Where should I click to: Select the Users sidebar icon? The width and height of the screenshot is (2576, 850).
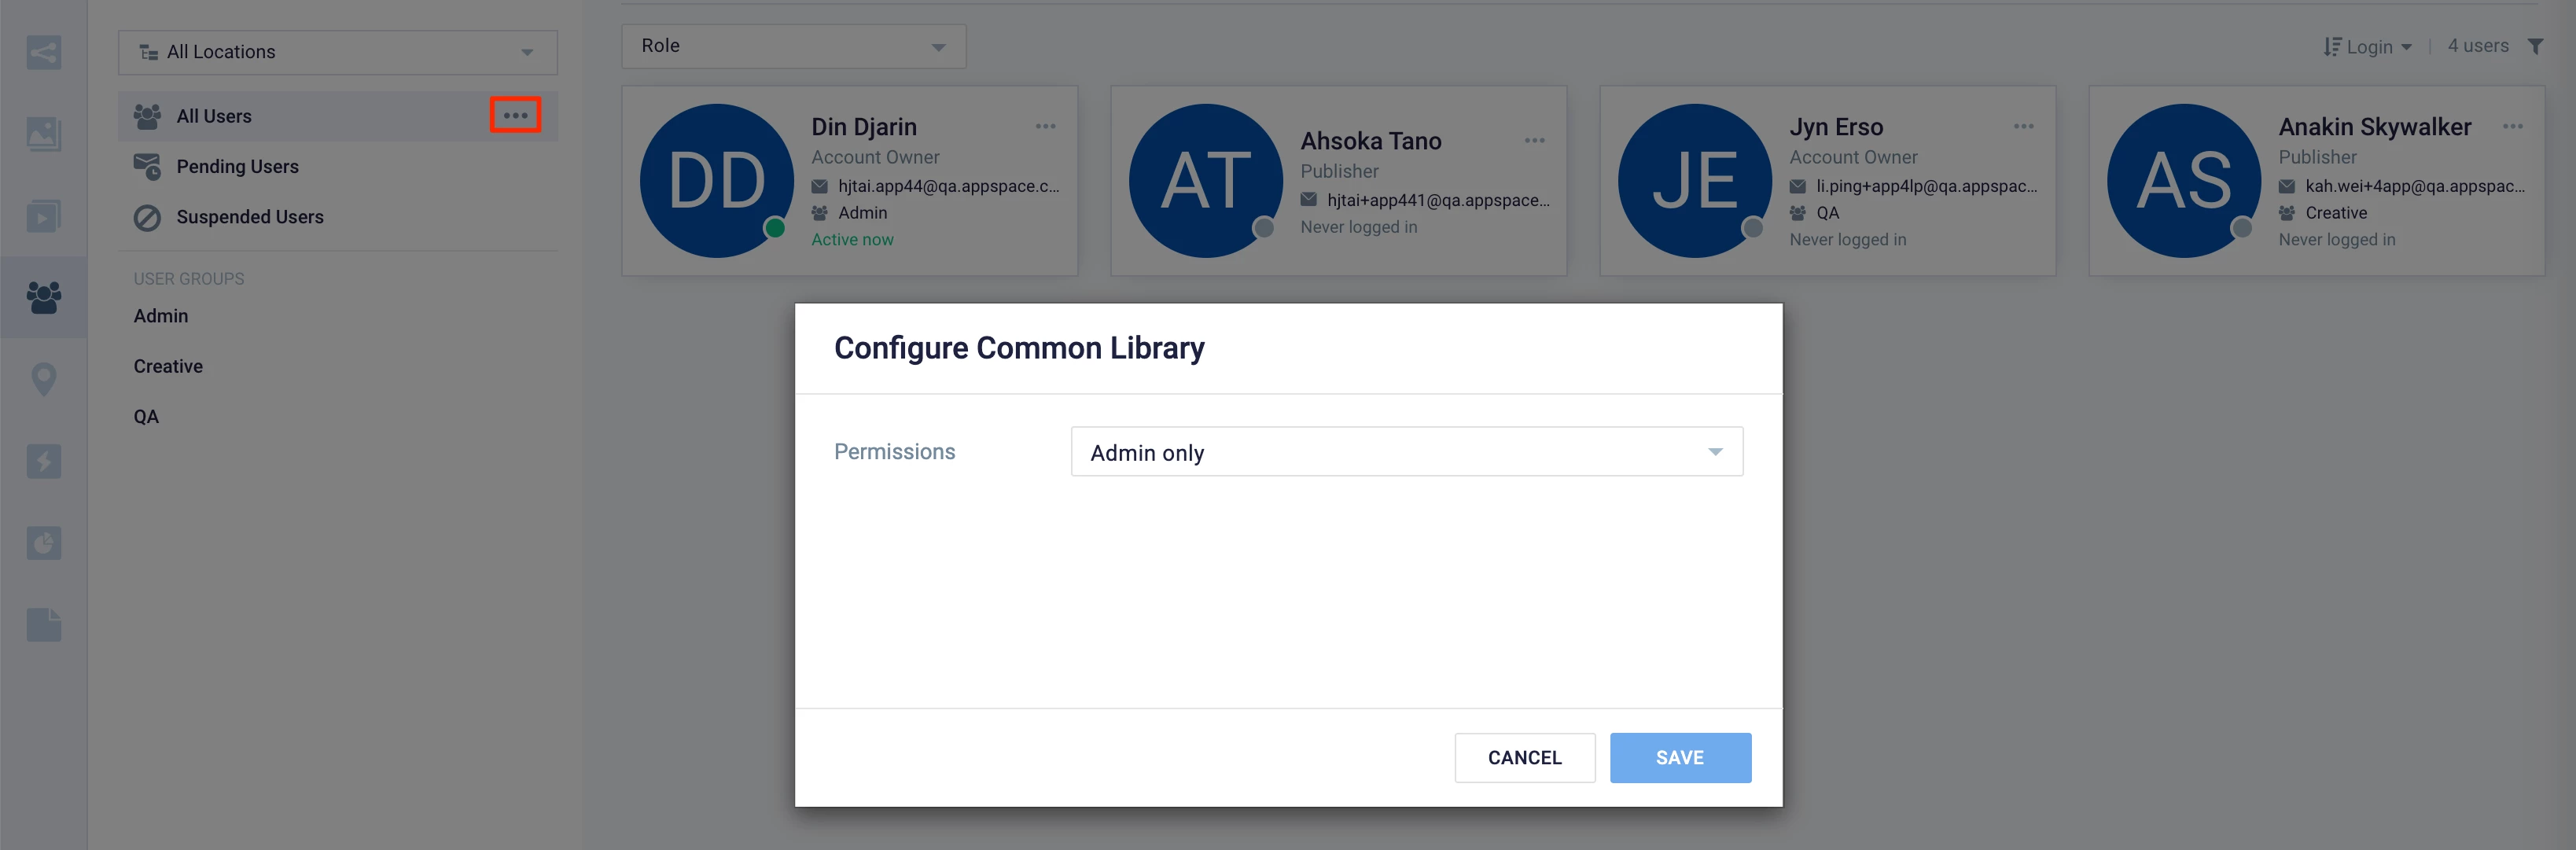coord(43,297)
